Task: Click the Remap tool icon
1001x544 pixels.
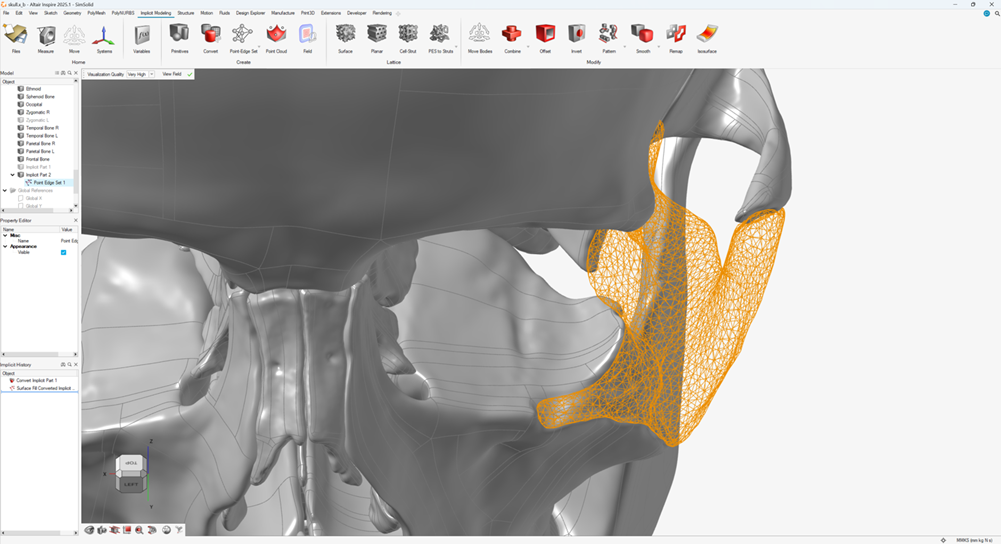Action: (676, 36)
